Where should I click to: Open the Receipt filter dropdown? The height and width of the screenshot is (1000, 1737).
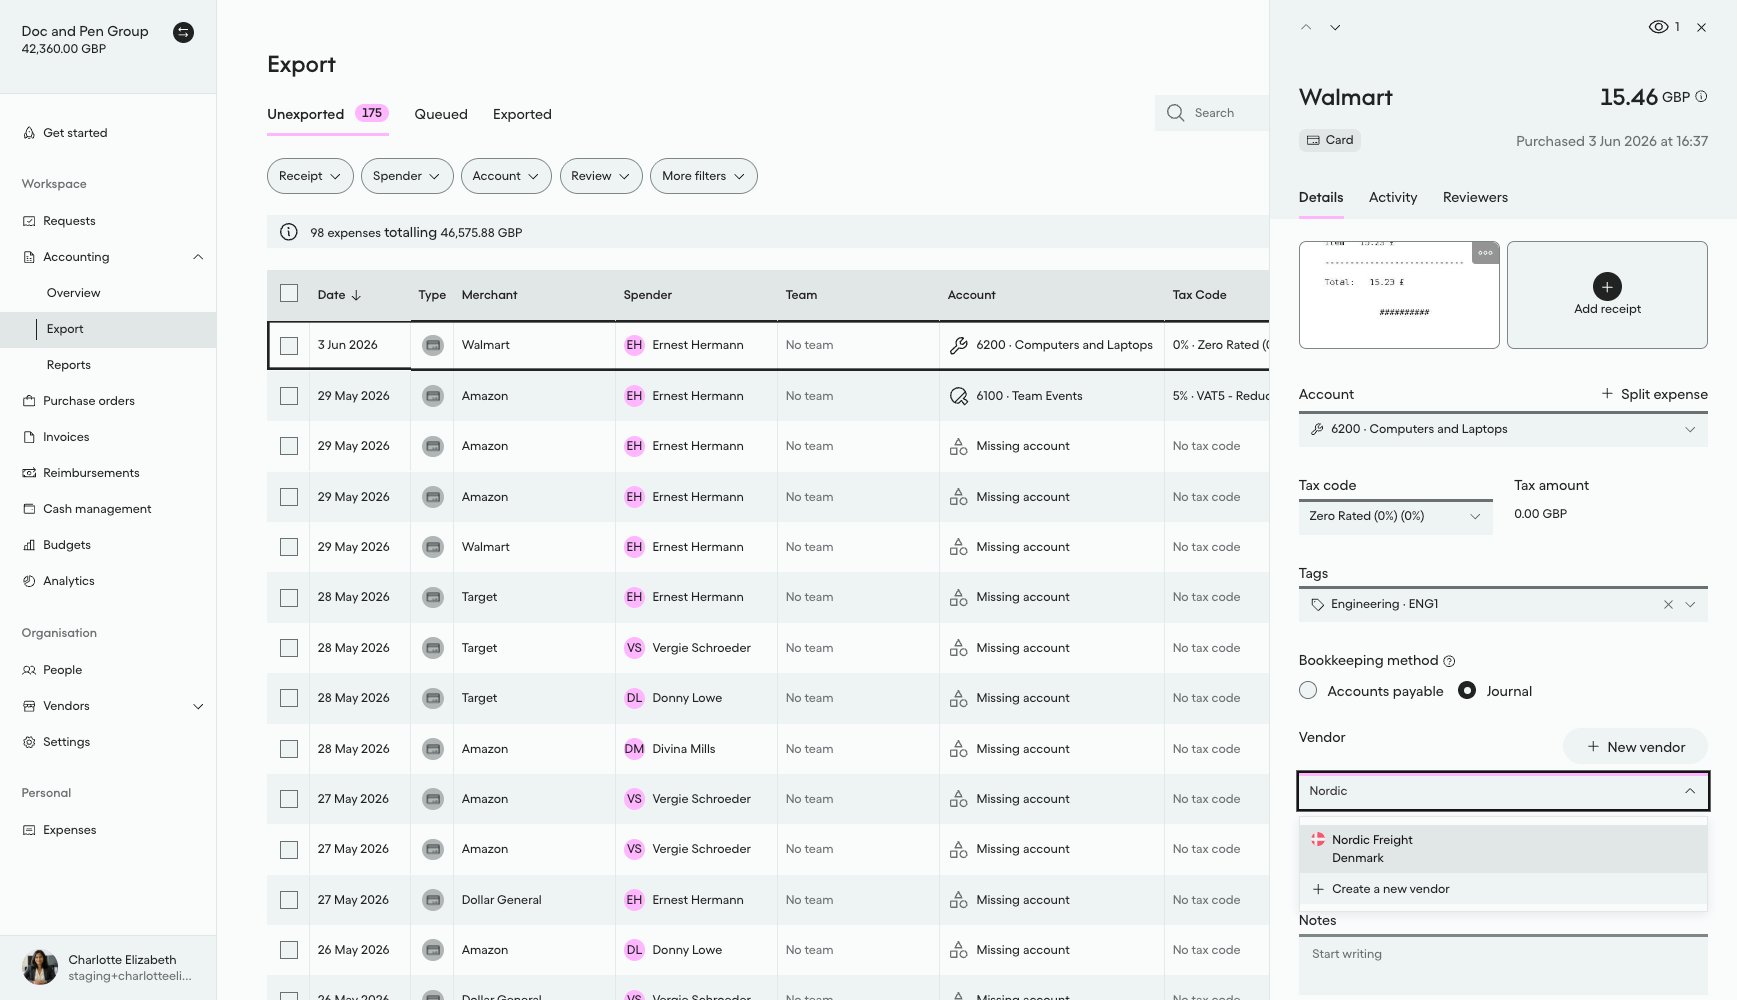[x=310, y=176]
